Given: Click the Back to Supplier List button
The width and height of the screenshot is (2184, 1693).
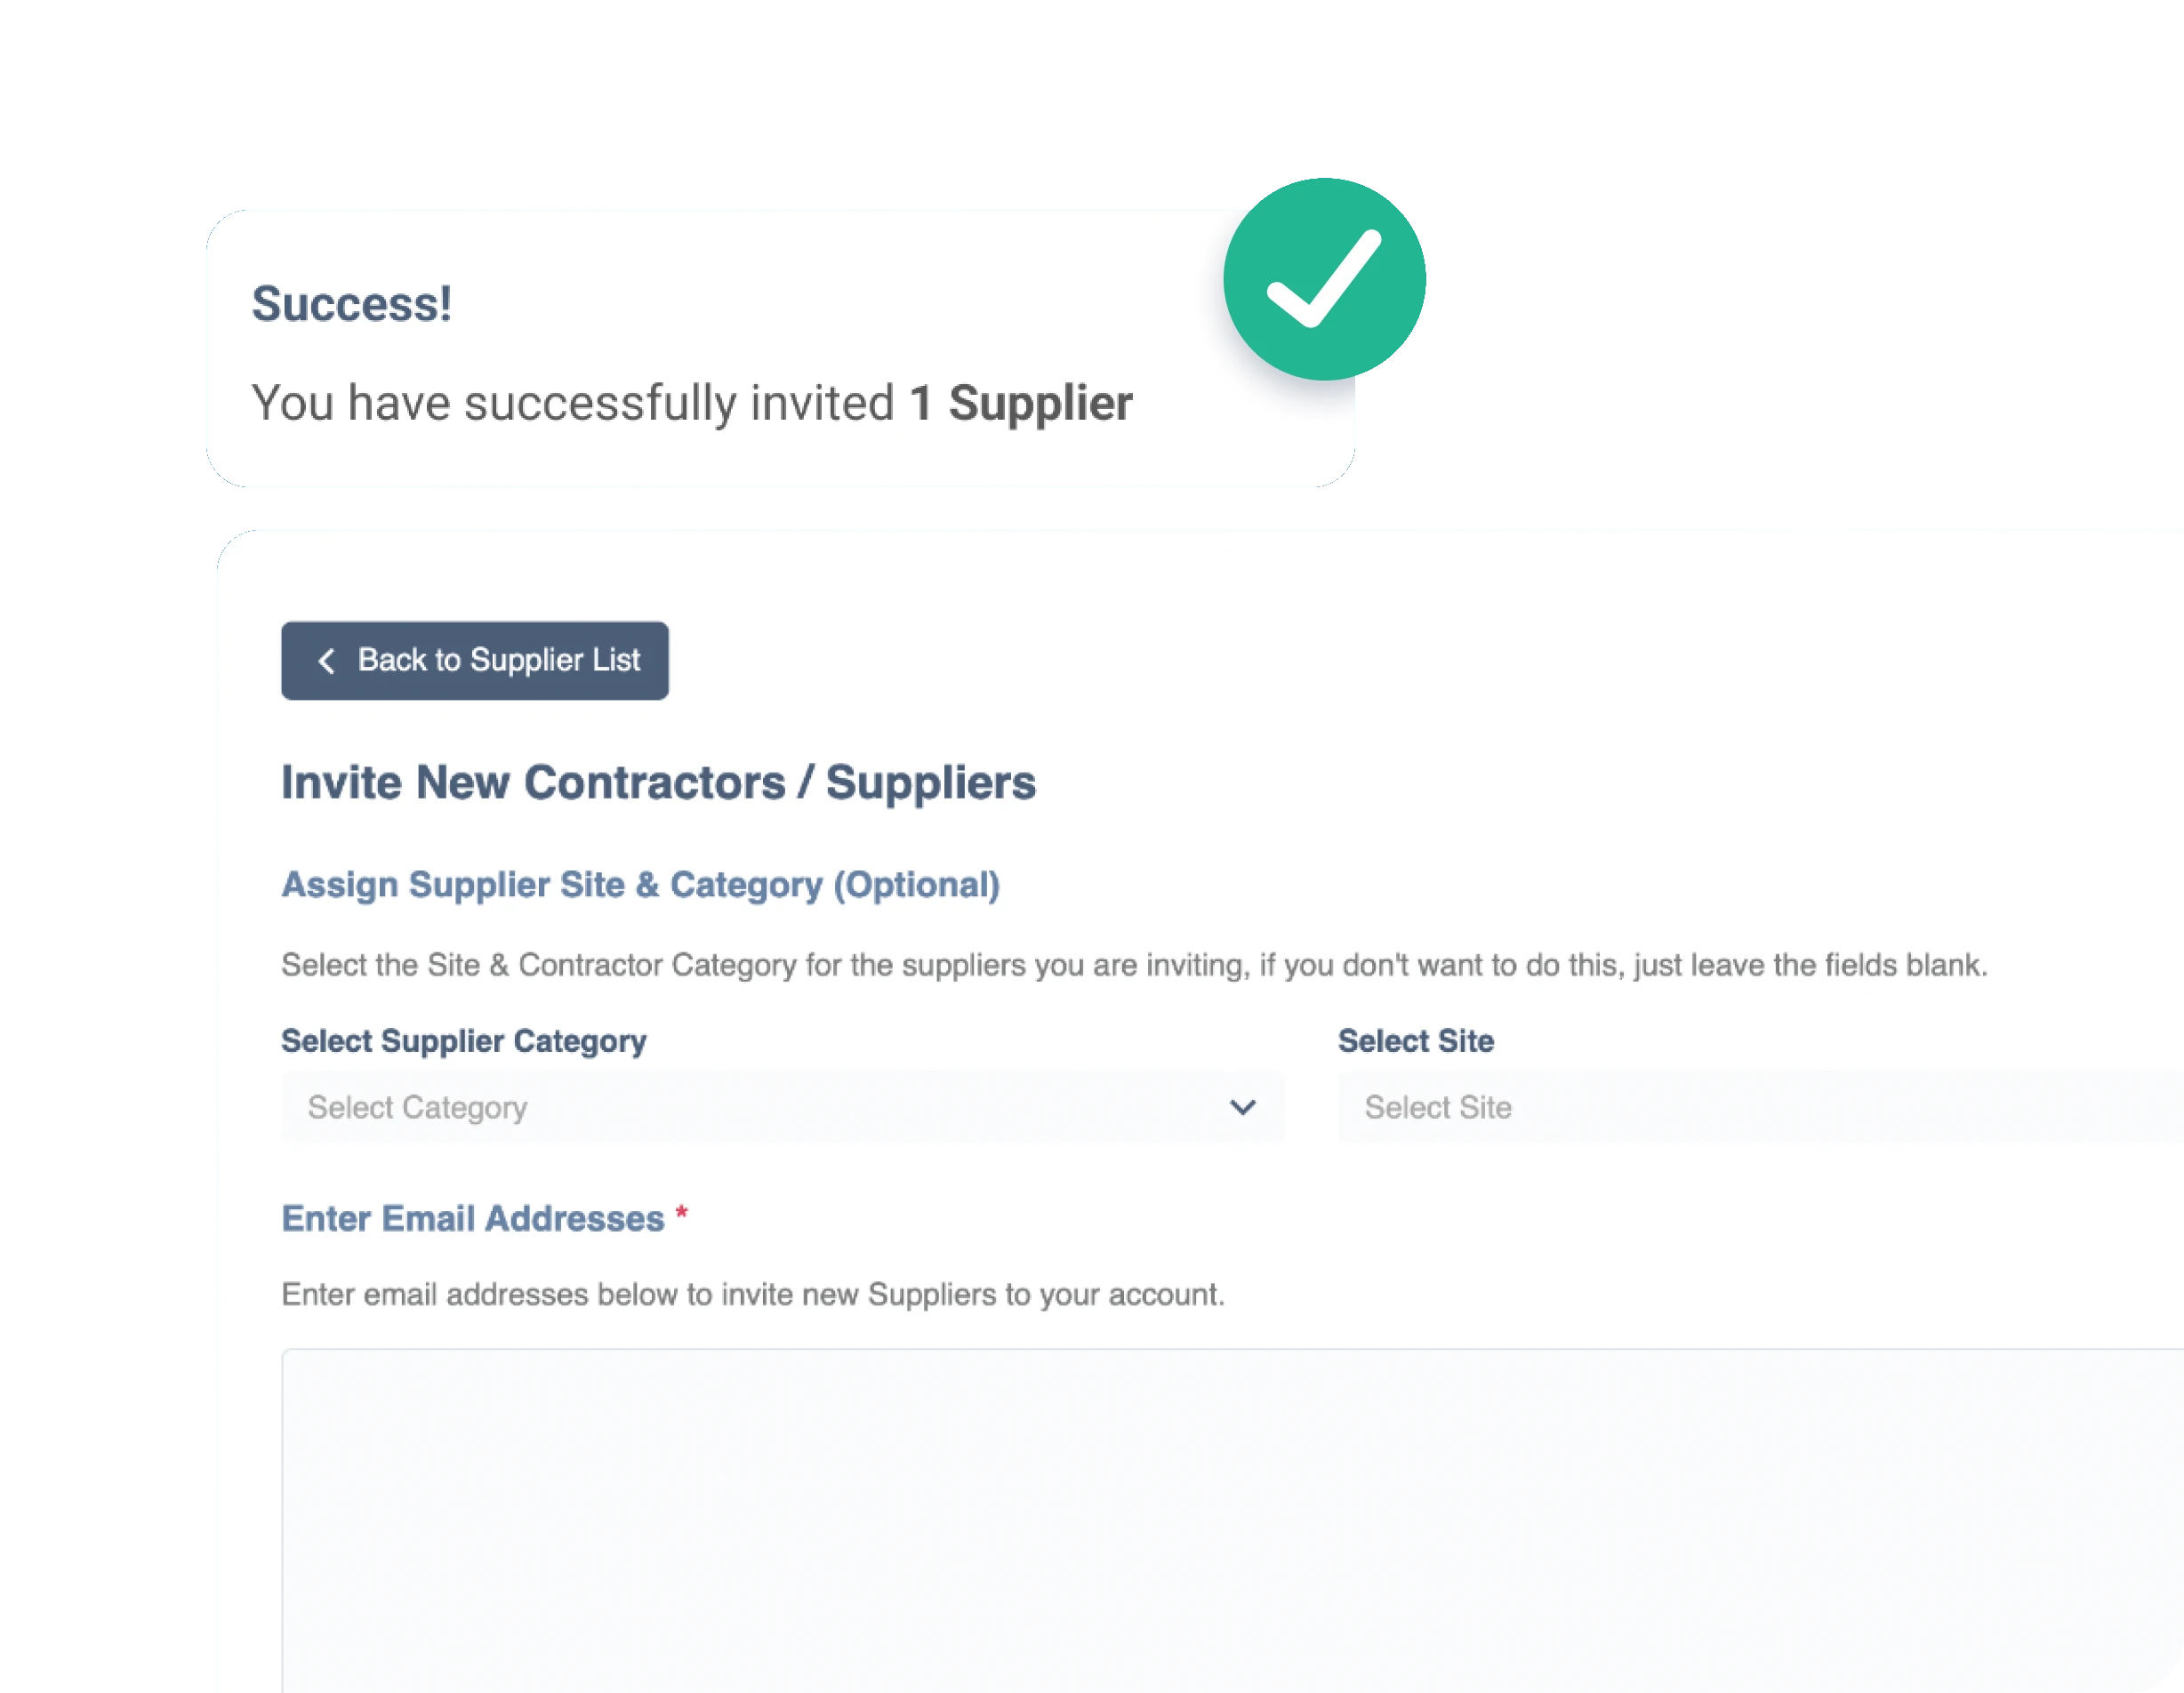Looking at the screenshot, I should pos(475,661).
